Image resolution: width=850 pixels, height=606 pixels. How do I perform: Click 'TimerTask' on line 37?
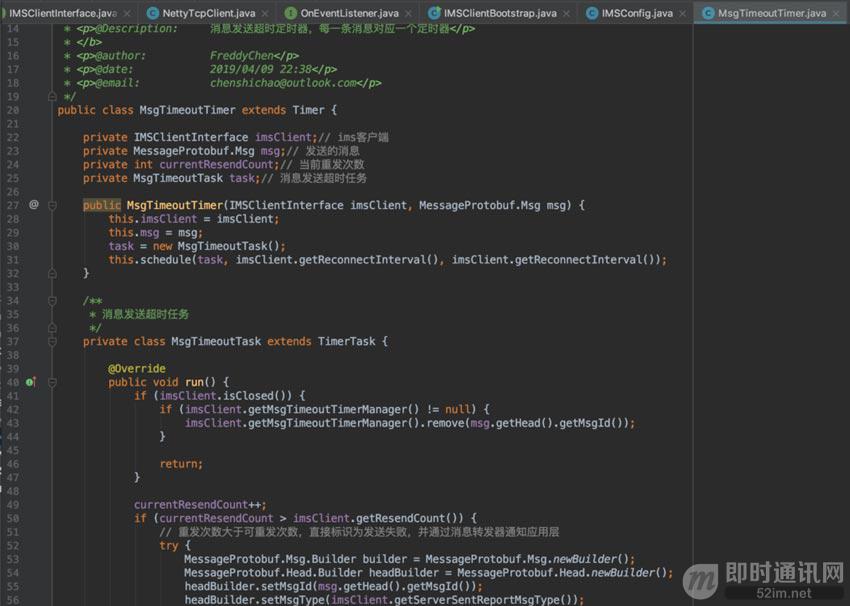point(346,341)
